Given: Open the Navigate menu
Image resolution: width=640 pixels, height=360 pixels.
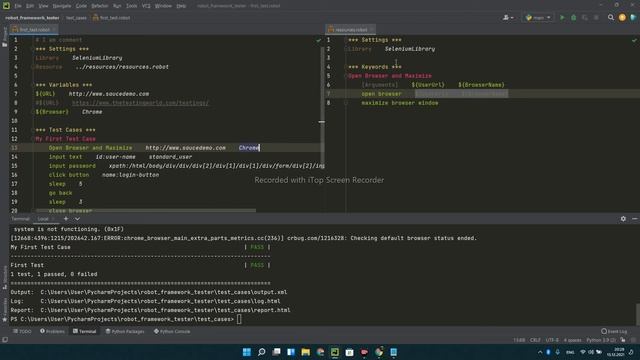Looking at the screenshot, I should tap(62, 6).
